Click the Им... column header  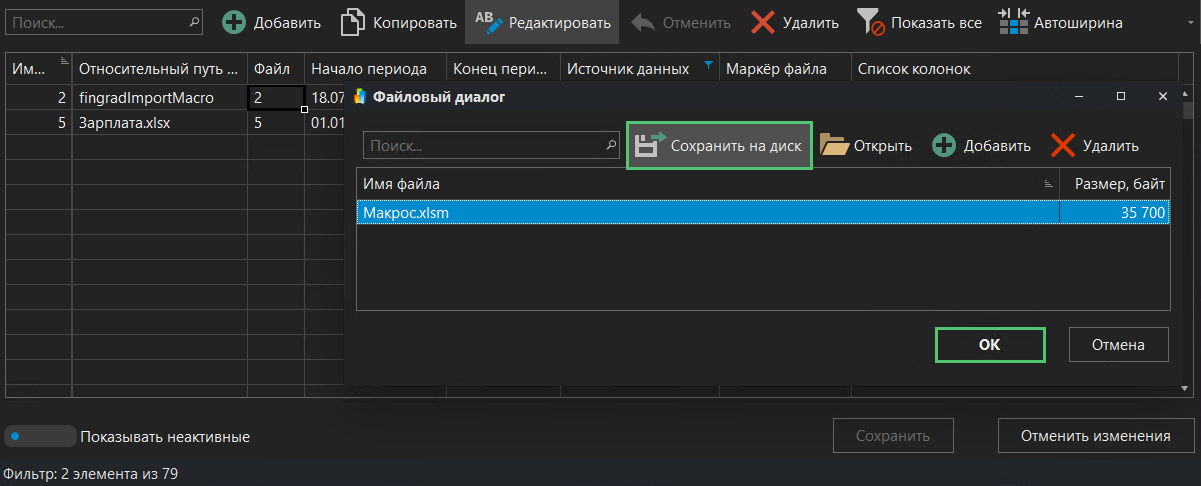[x=38, y=69]
